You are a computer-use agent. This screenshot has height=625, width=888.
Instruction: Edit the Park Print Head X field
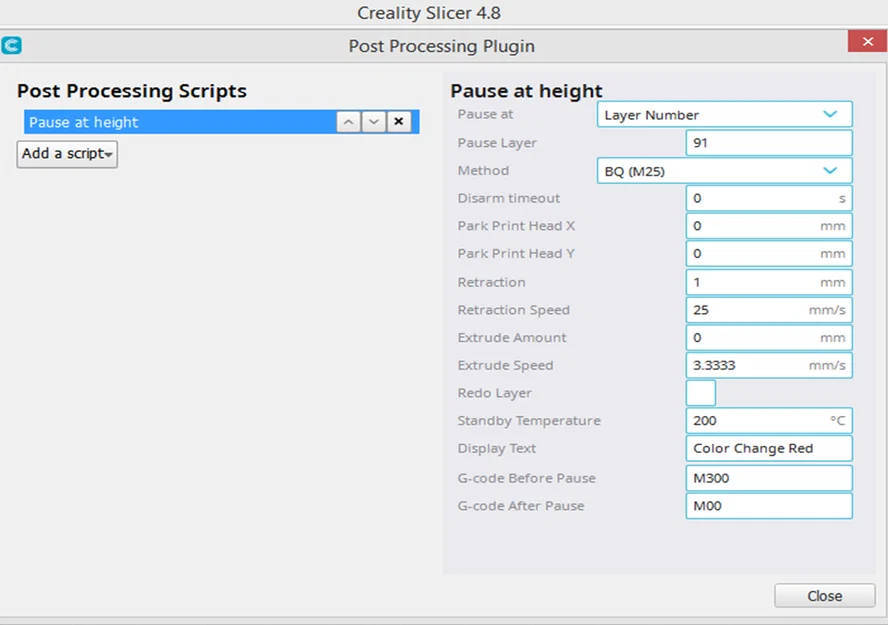[769, 226]
